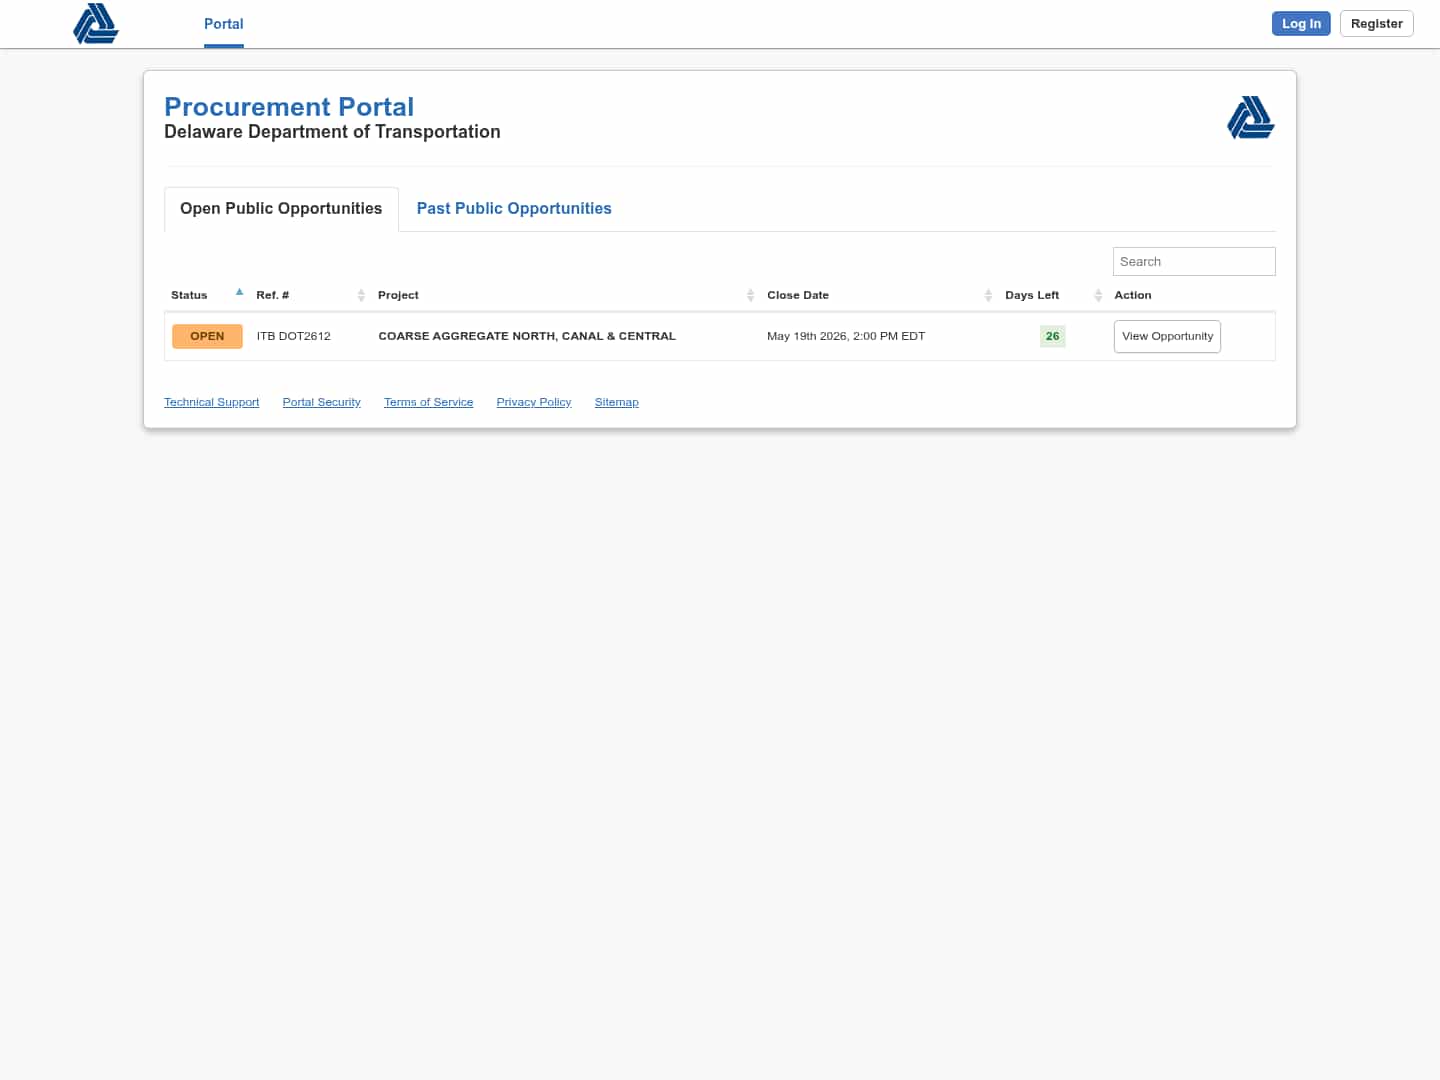Image resolution: width=1440 pixels, height=1080 pixels.
Task: Click the DelDOT logo inside the portal card
Action: tap(1251, 117)
